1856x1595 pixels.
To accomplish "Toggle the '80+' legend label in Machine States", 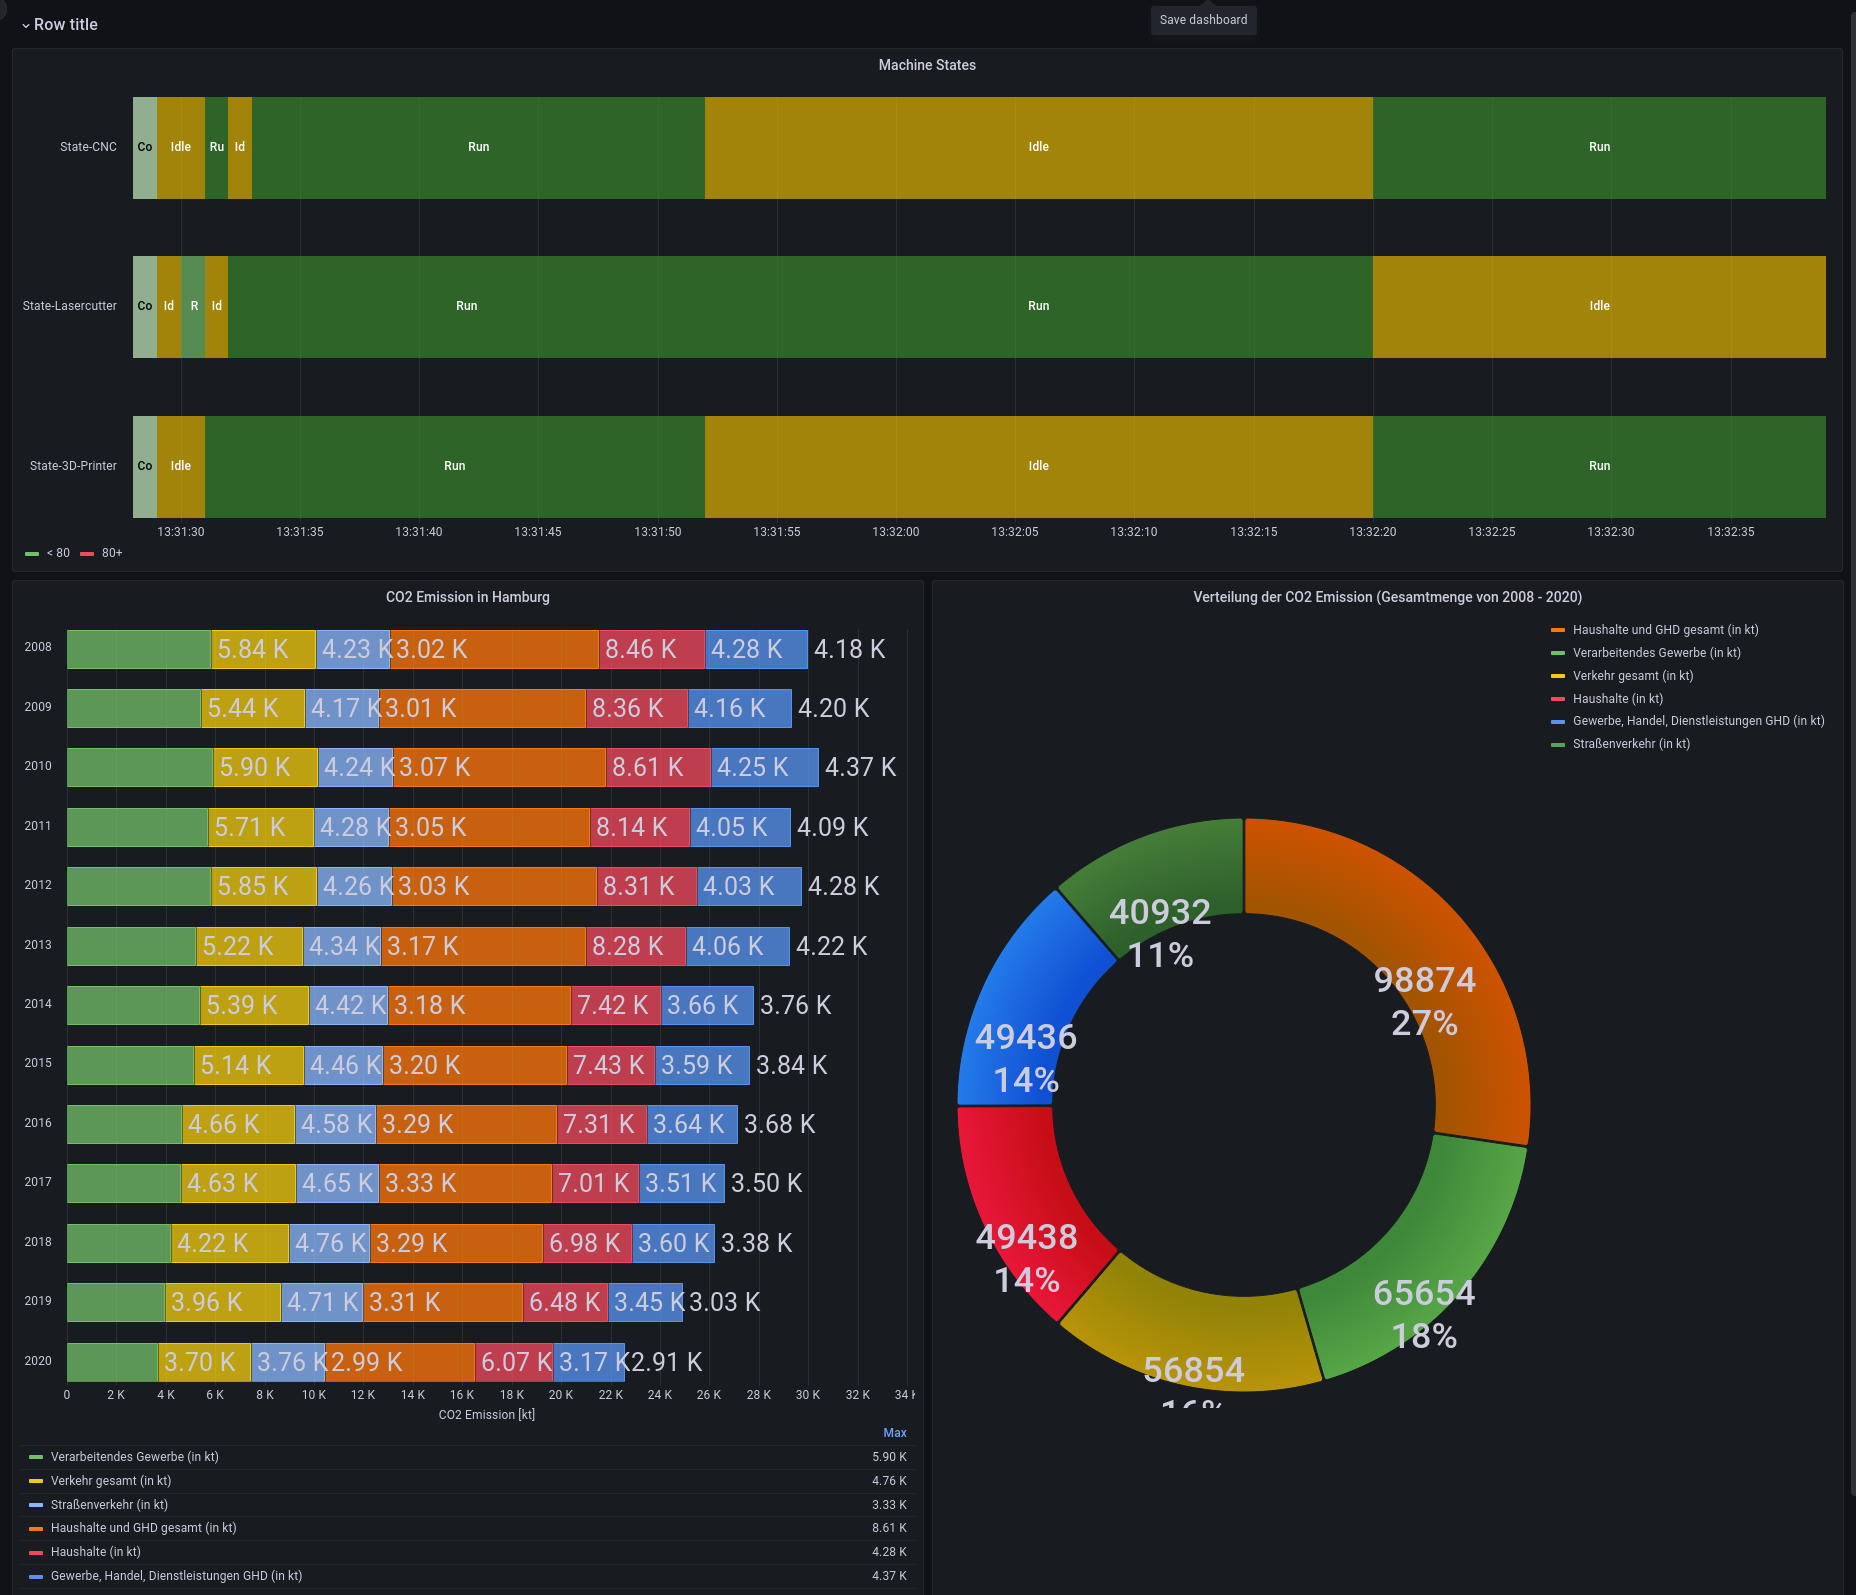I will tap(112, 553).
